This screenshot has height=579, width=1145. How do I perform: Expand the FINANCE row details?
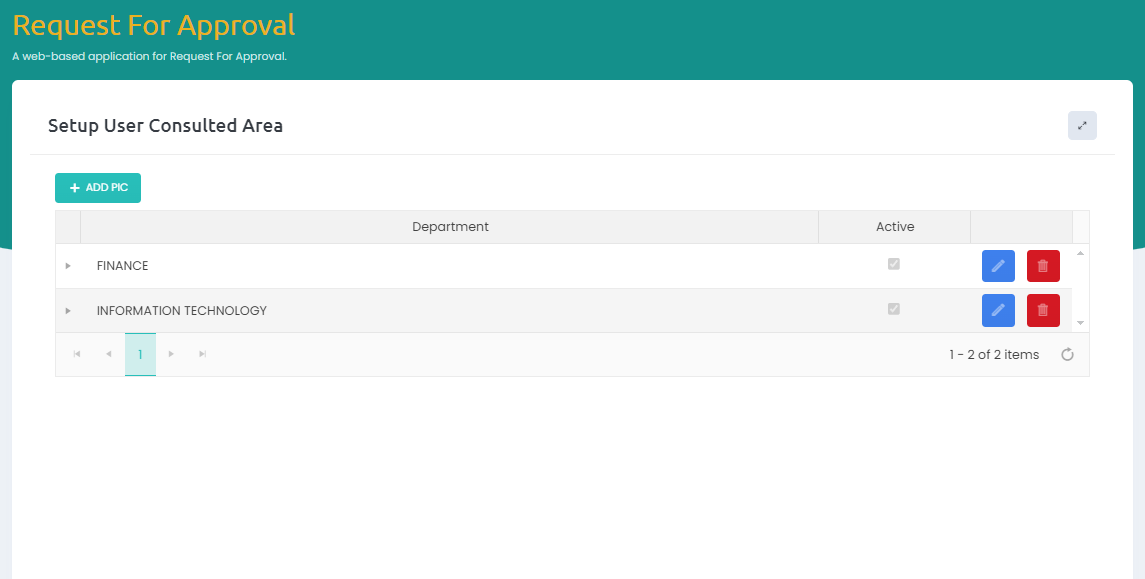tap(68, 266)
